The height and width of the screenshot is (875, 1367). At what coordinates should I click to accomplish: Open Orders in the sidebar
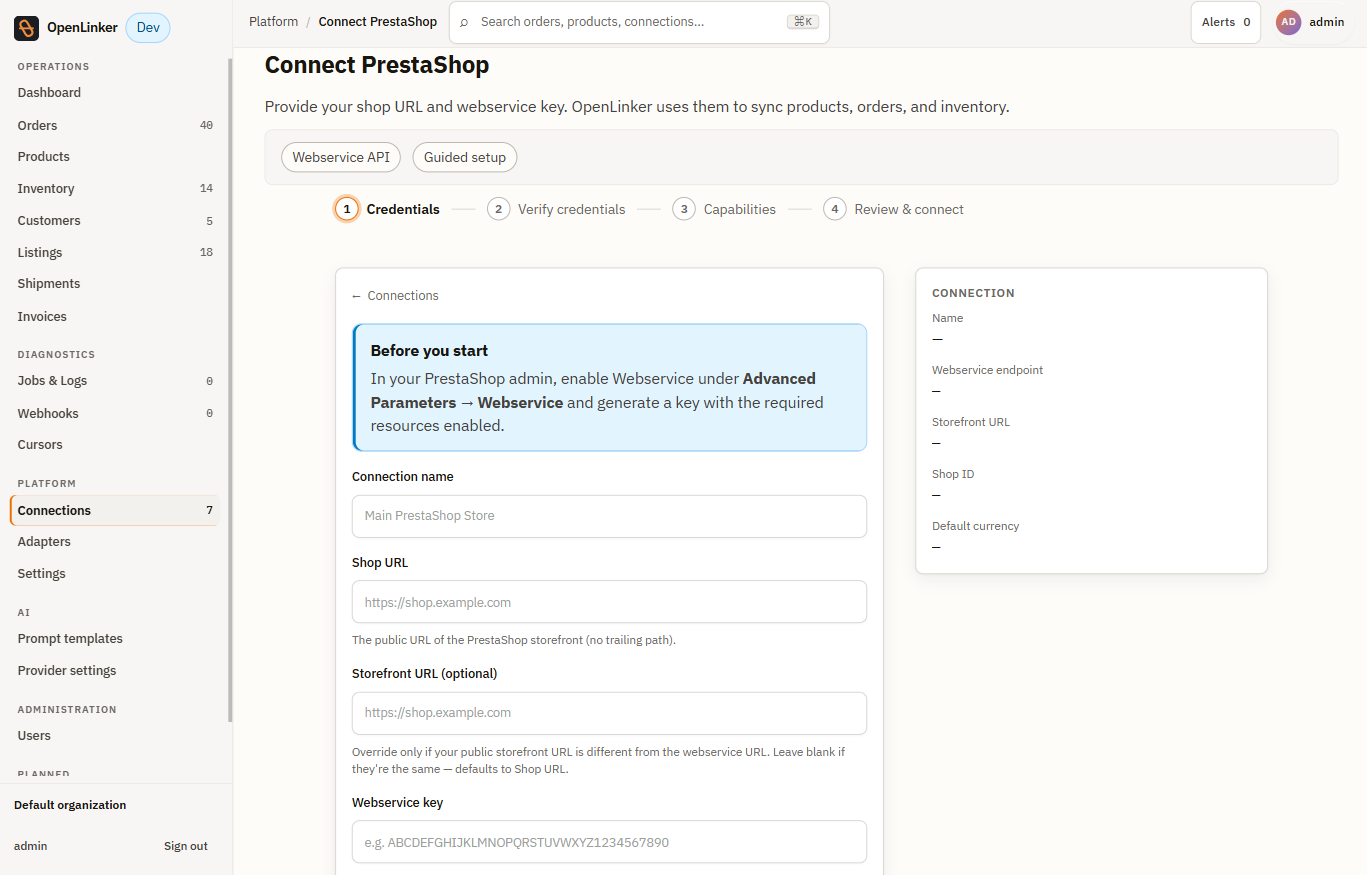114,126
